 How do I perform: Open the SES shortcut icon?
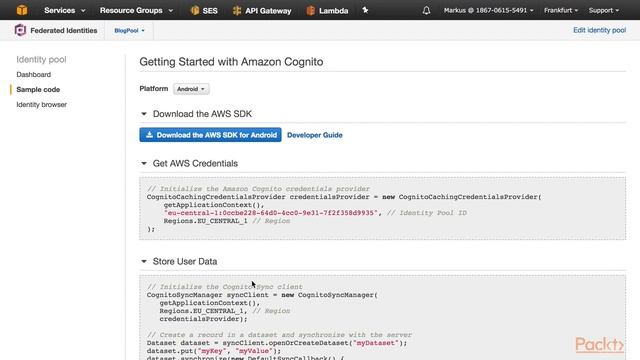click(x=195, y=11)
